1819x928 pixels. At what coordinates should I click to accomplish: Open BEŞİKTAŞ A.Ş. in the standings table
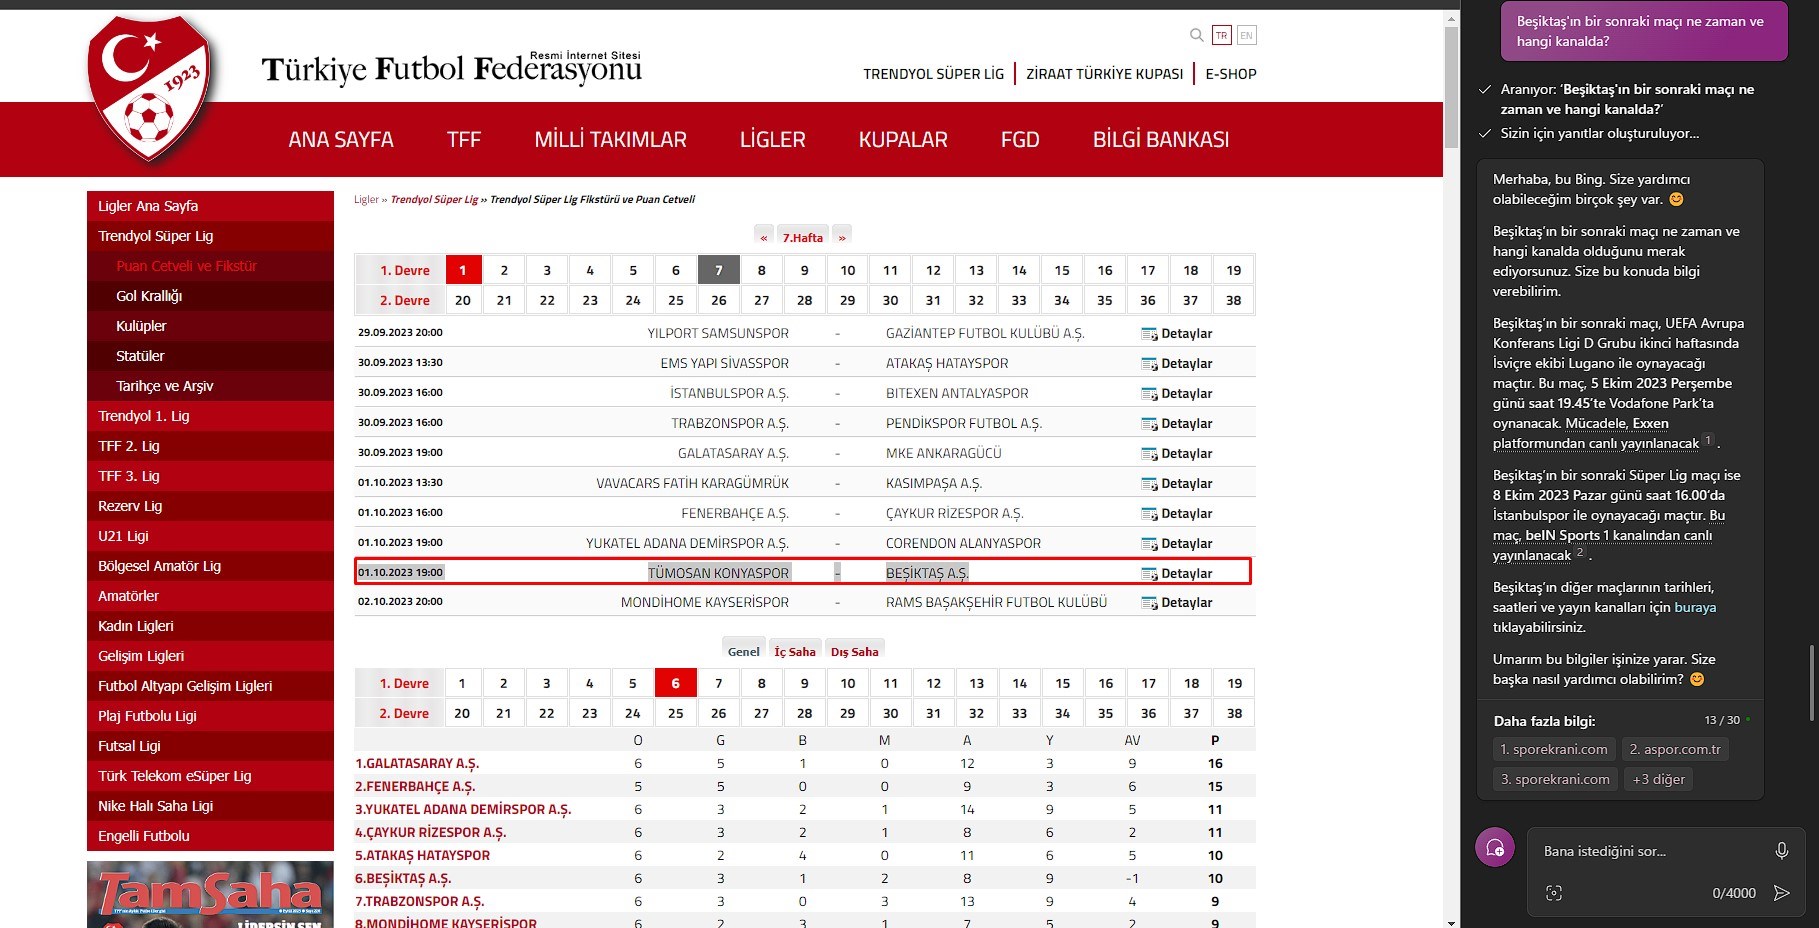coord(403,878)
